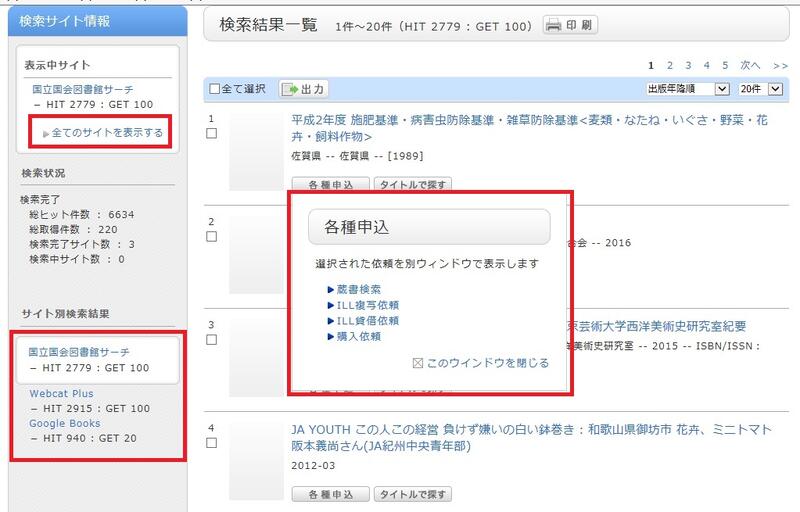The image size is (800, 512).
Task: Tick the checkbox for result 4
Action: click(x=211, y=442)
